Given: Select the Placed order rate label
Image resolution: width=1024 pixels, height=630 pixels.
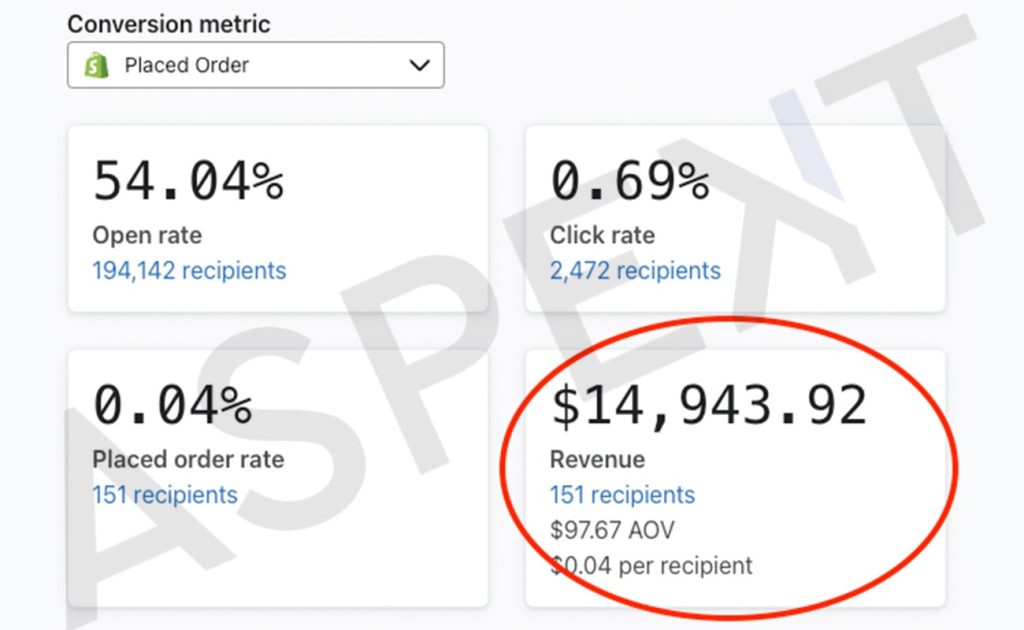Looking at the screenshot, I should (188, 460).
